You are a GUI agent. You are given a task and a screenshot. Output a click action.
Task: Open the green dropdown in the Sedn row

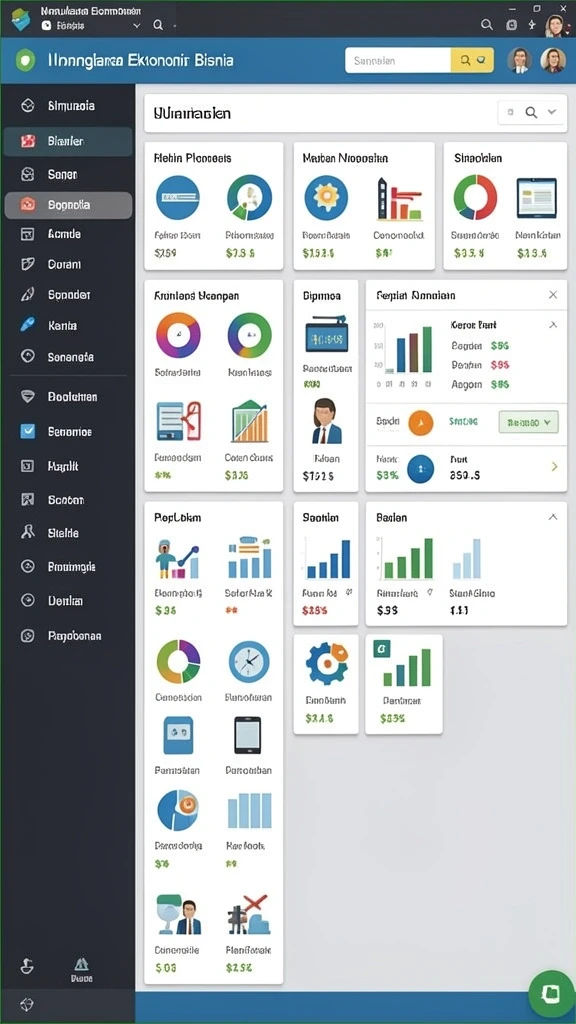tap(528, 423)
